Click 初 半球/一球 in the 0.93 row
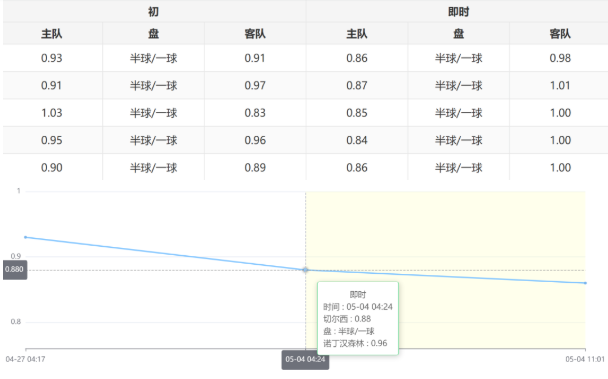This screenshot has width=608, height=379. click(154, 58)
